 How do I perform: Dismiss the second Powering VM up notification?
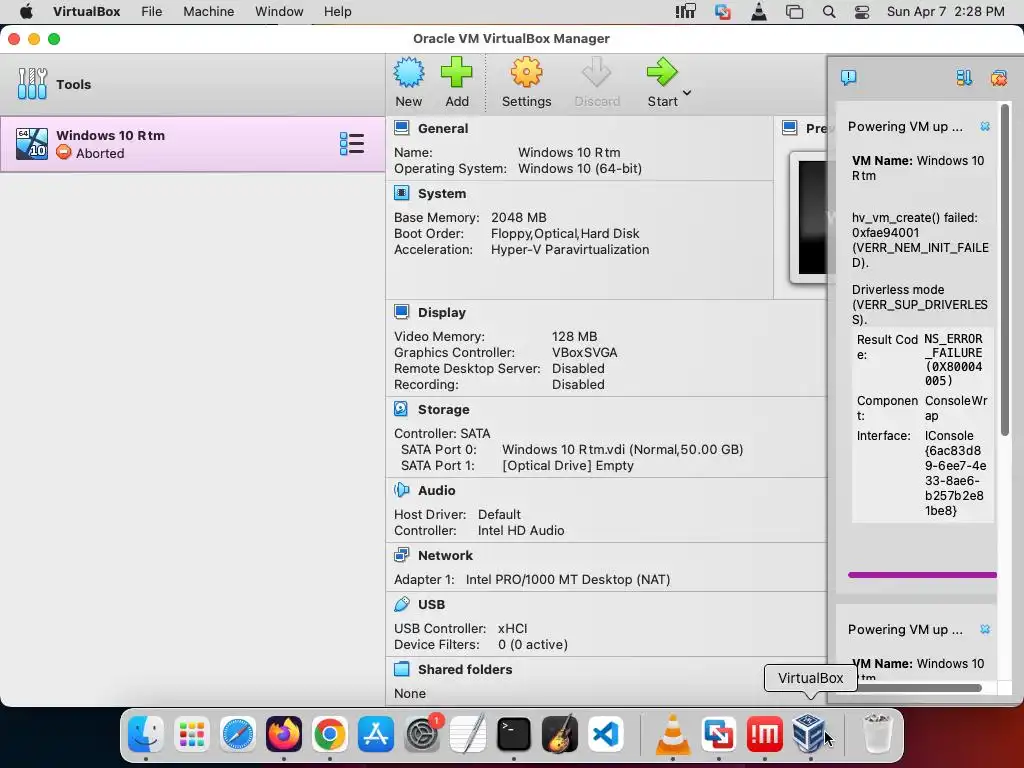985,629
